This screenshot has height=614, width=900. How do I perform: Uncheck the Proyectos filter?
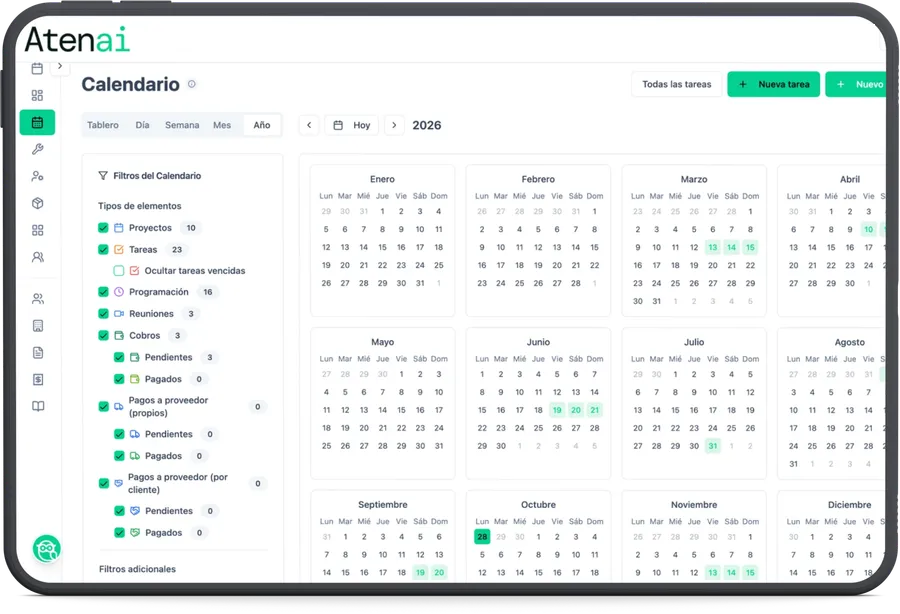103,228
